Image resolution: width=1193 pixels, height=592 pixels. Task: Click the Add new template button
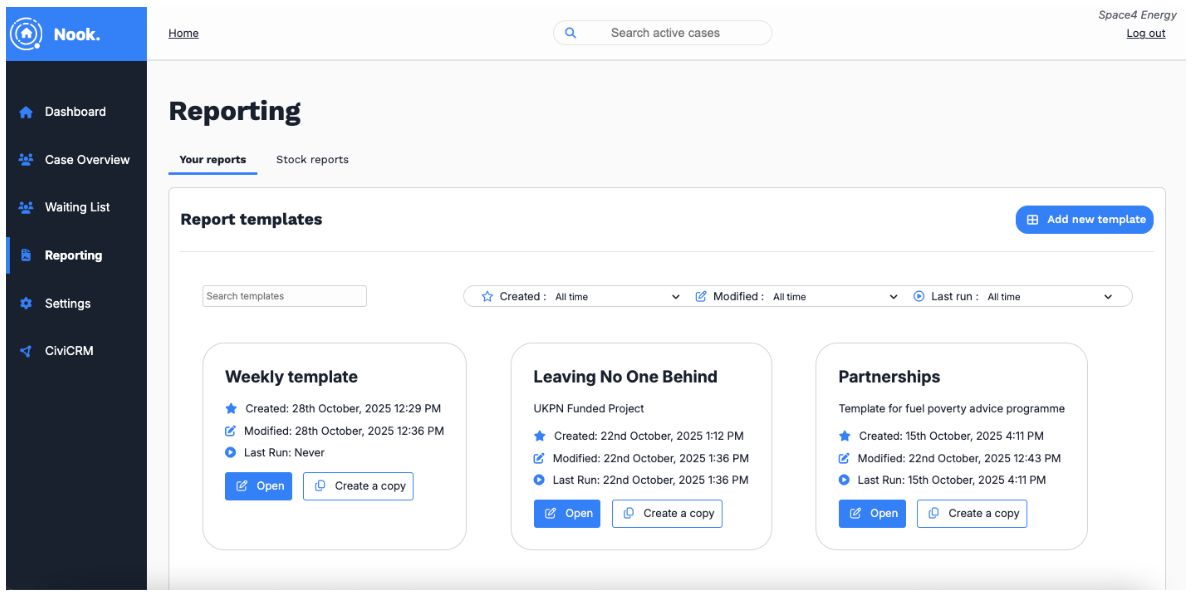pos(1084,220)
